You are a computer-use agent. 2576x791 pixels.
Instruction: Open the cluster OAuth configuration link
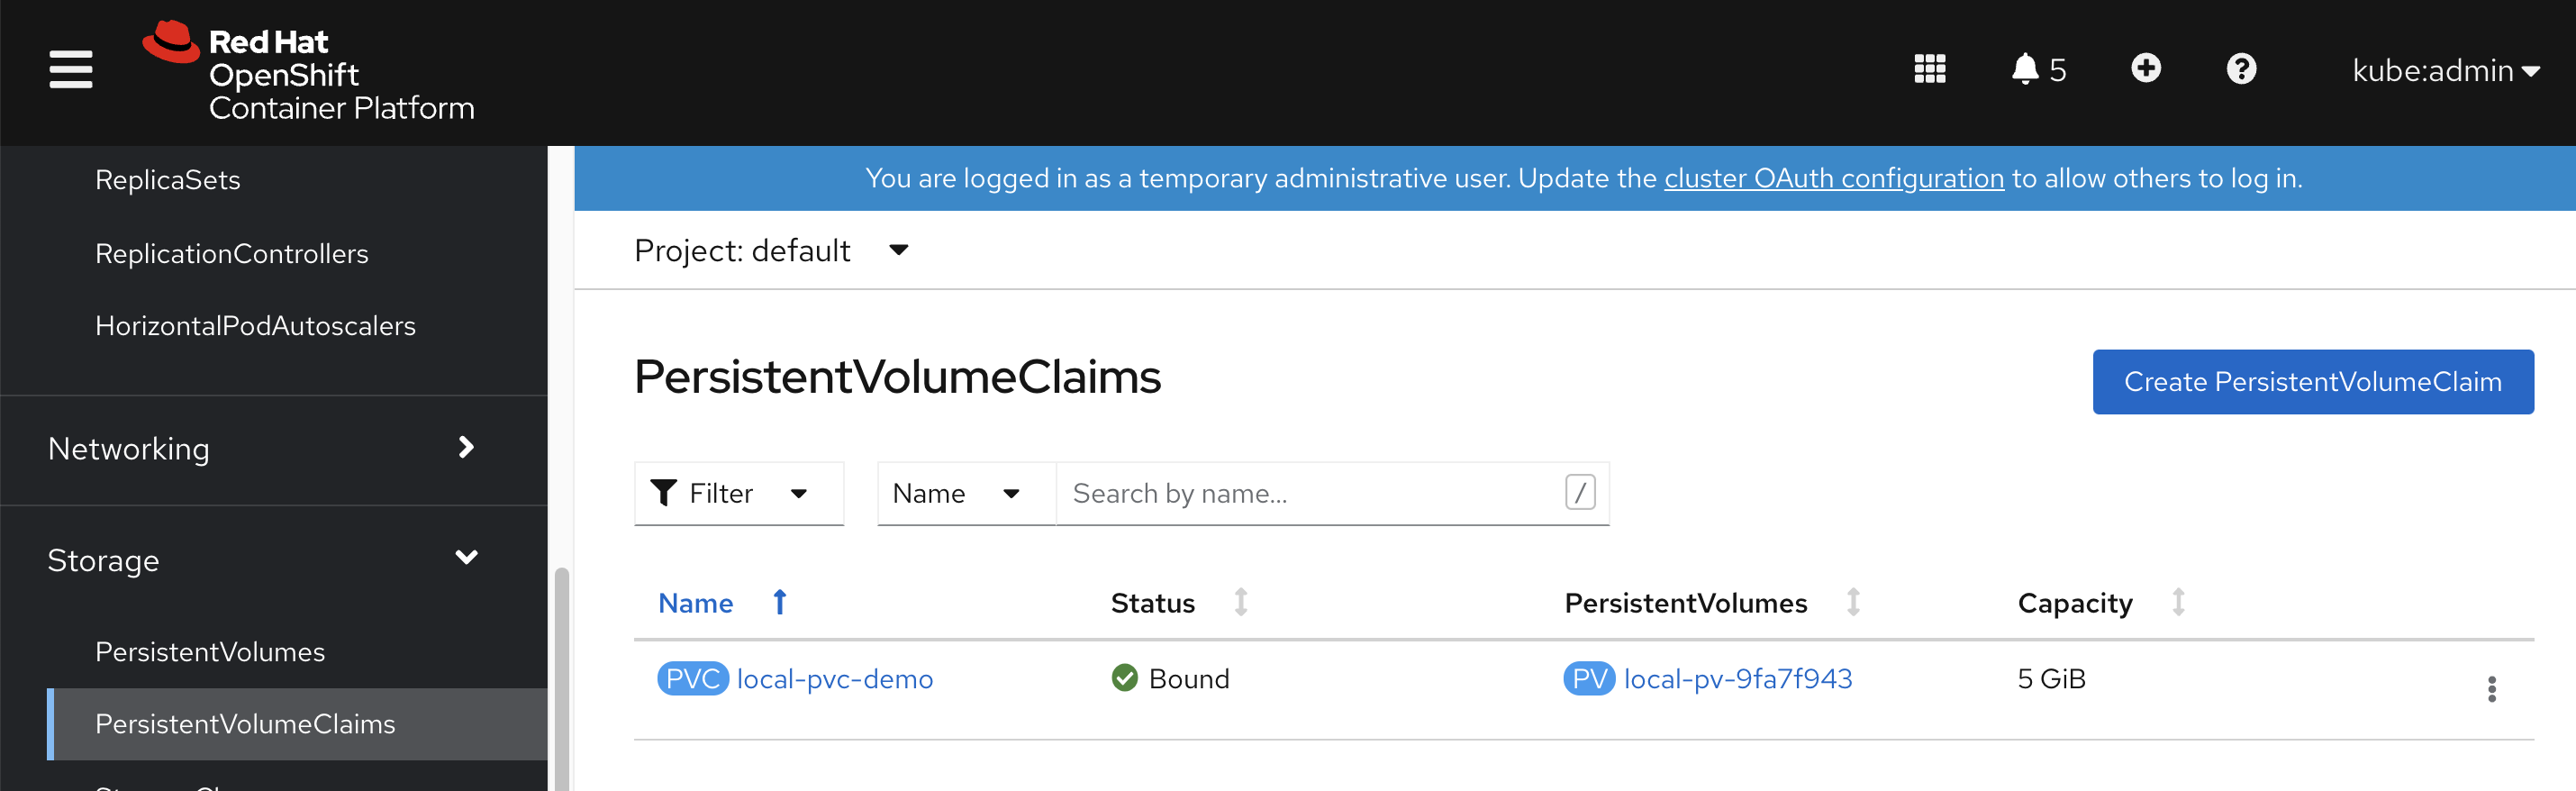(1833, 178)
